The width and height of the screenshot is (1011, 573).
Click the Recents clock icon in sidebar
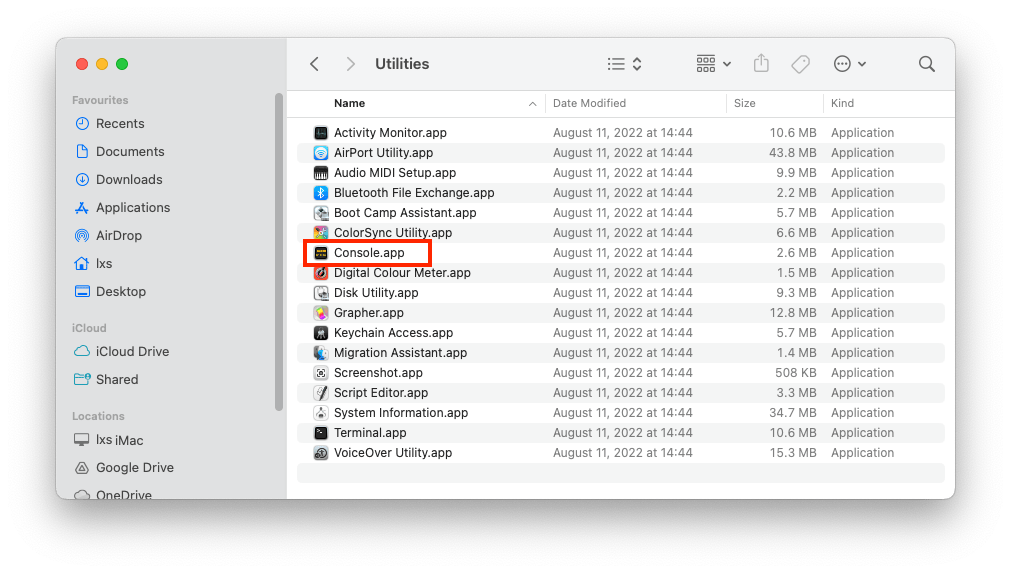(x=82, y=123)
